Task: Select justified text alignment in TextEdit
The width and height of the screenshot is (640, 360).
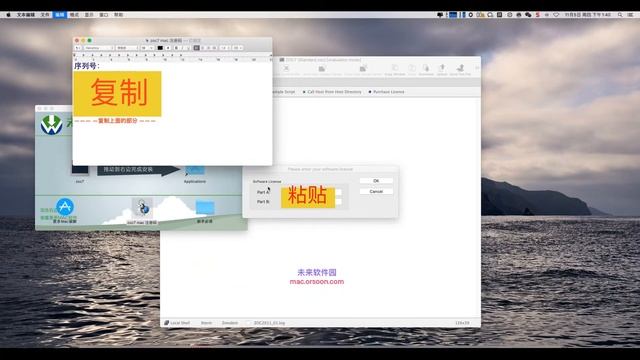Action: 214,48
